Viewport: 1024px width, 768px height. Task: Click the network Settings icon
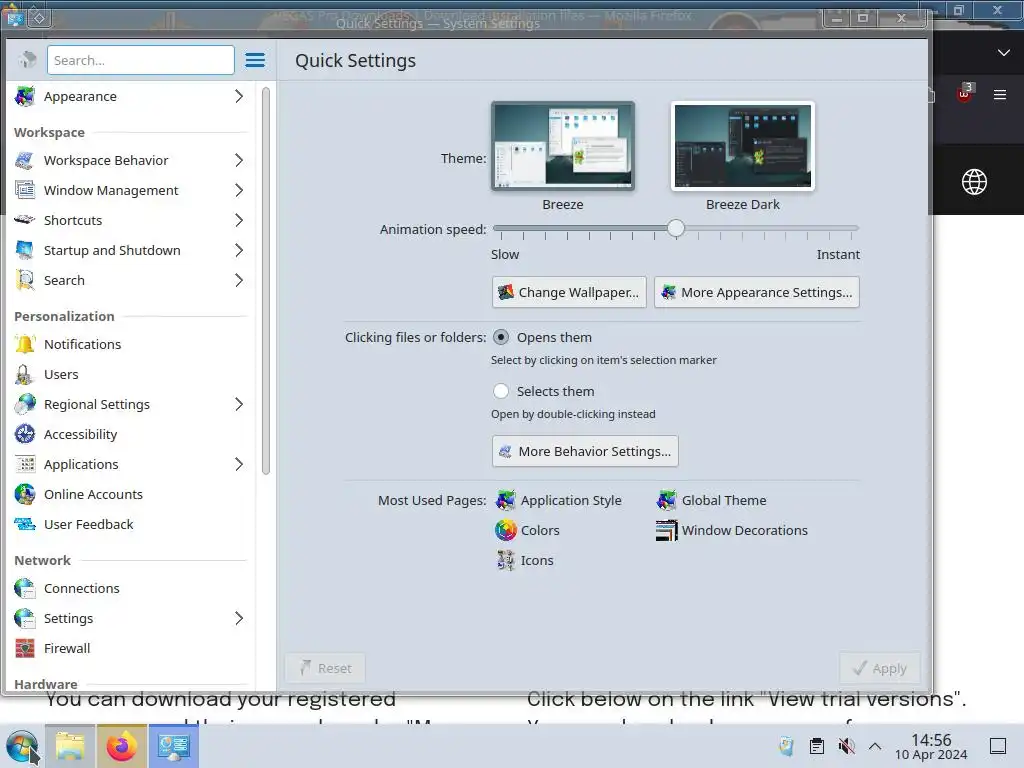(25, 618)
